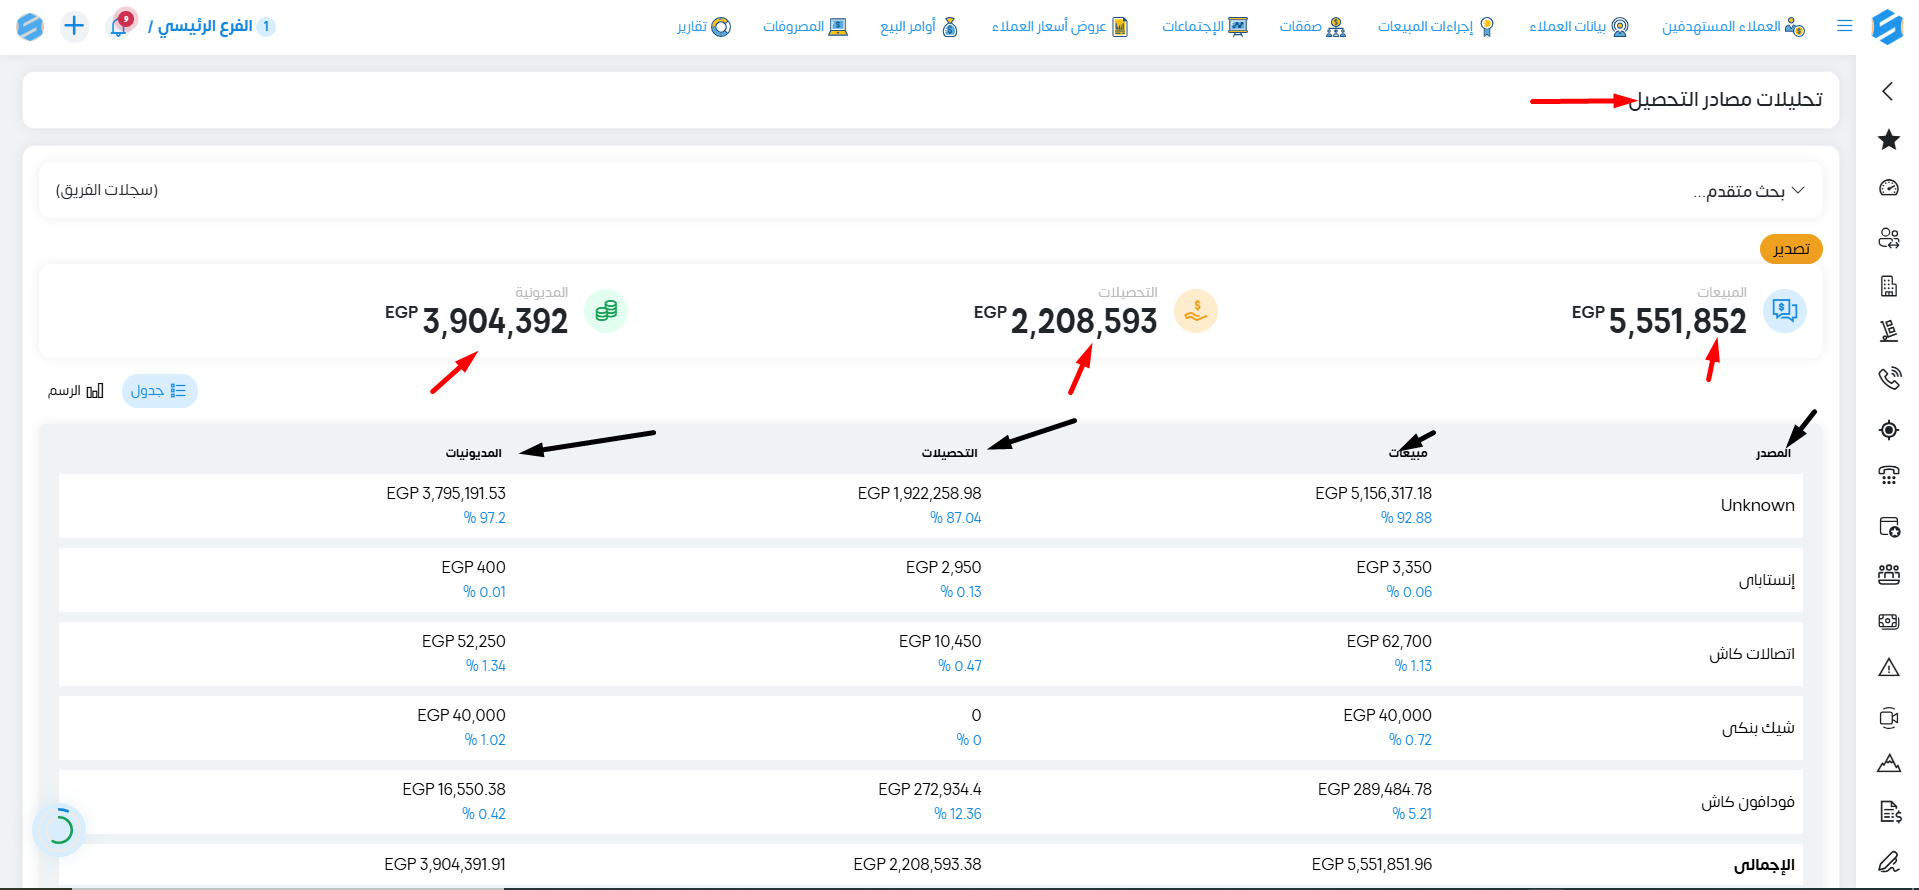Open the صفقات menu
The width and height of the screenshot is (1919, 890).
click(1312, 27)
